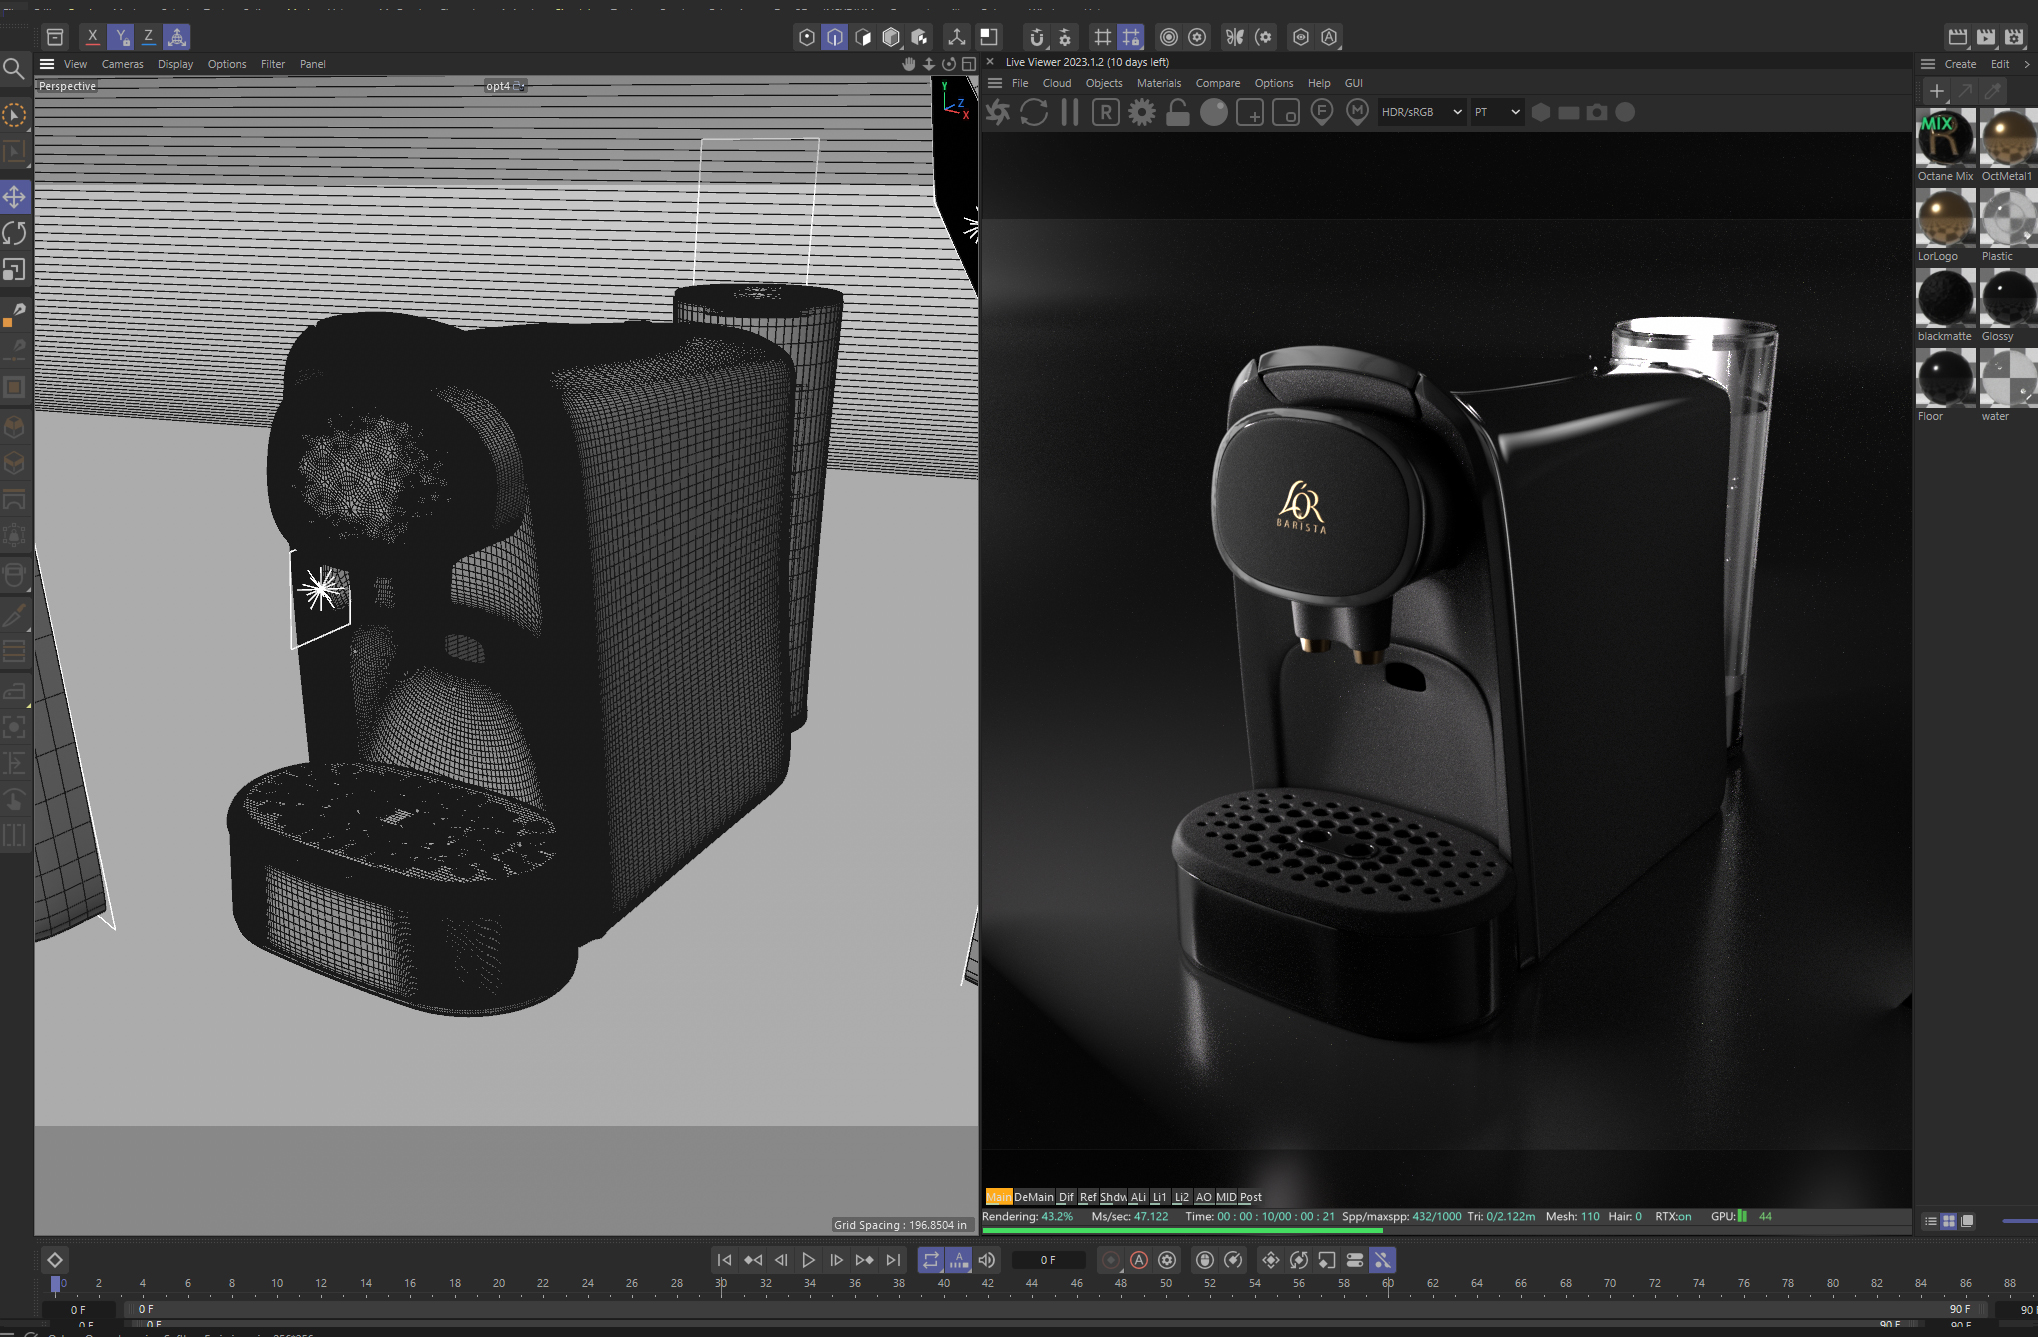Image resolution: width=2038 pixels, height=1337 pixels.
Task: Enable autokeying red A button
Action: pos(1139,1260)
